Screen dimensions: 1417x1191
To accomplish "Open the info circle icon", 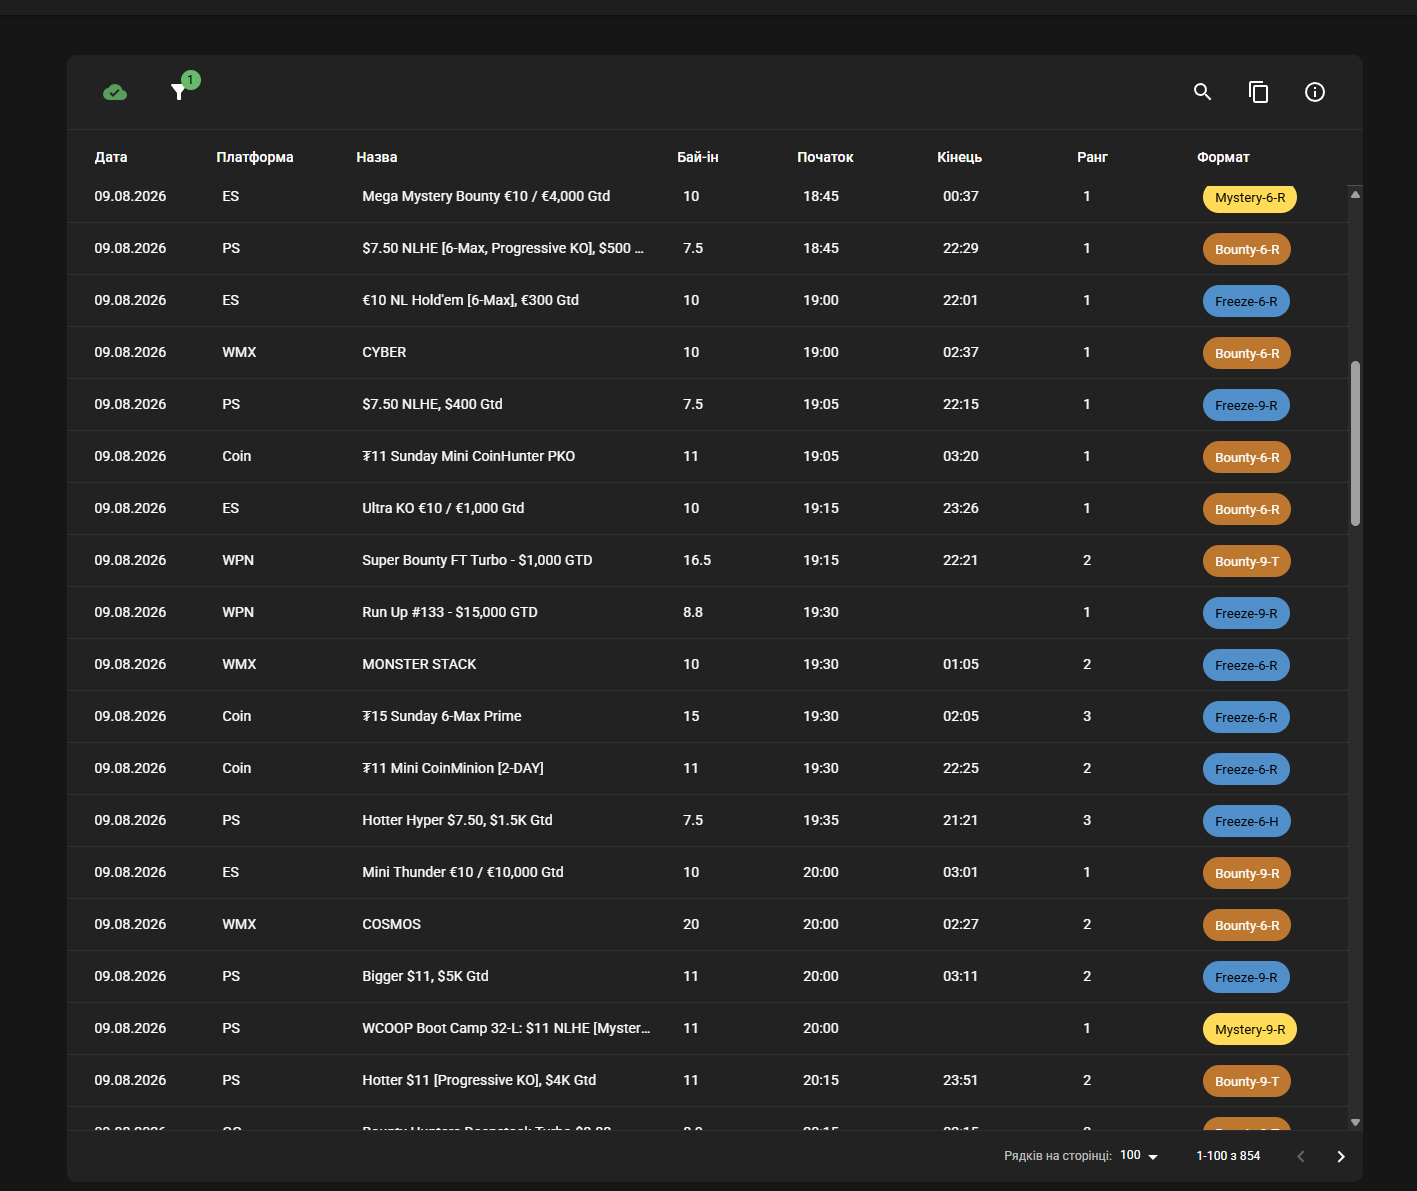I will click(1315, 92).
